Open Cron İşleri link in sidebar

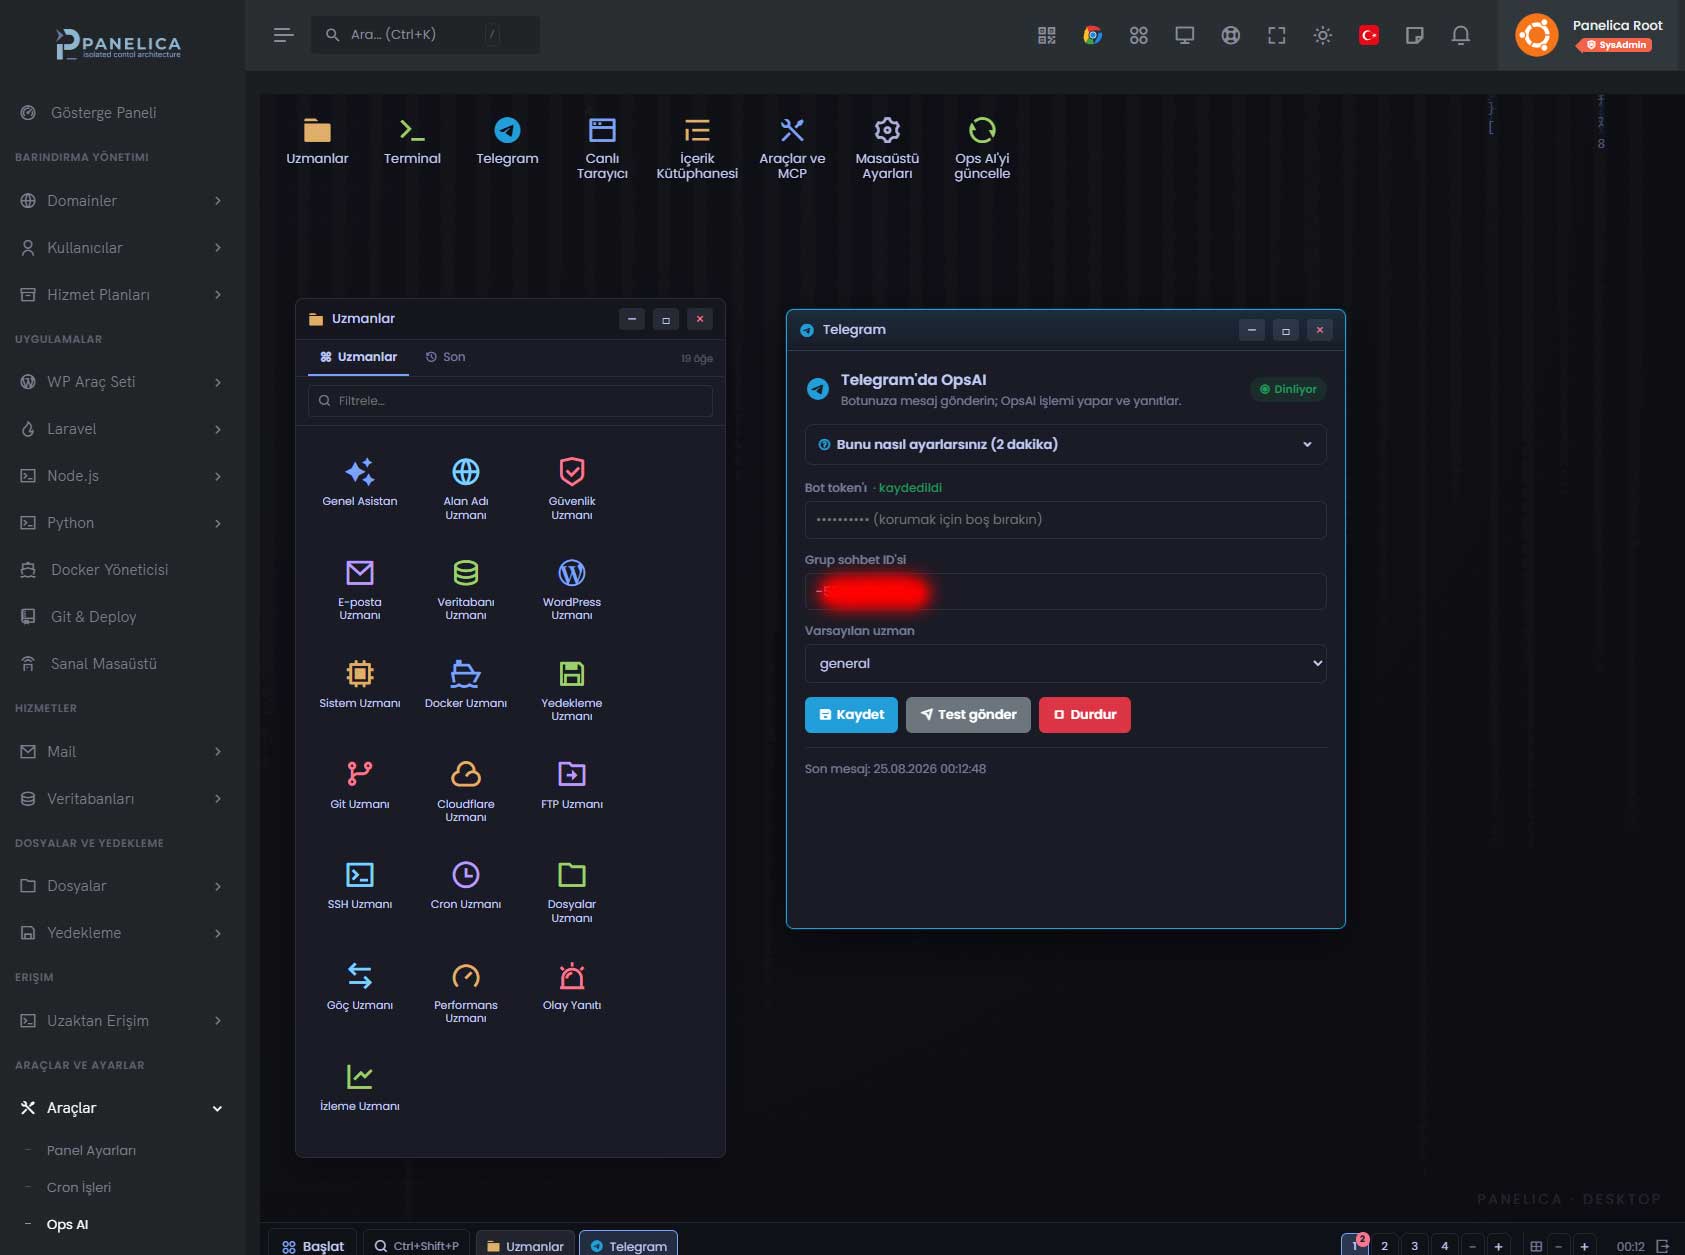(79, 1187)
